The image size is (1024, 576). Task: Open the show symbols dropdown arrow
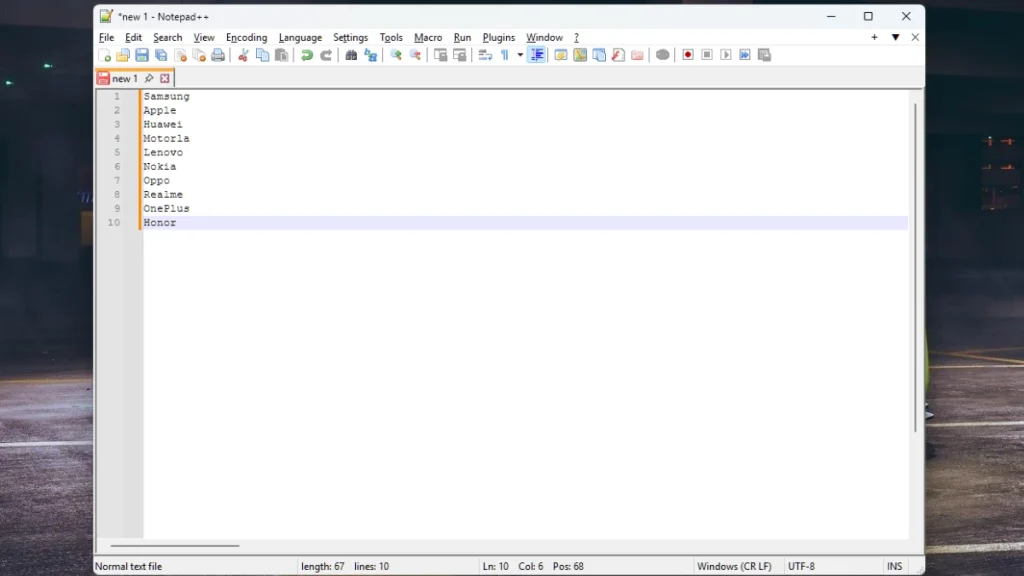(520, 55)
